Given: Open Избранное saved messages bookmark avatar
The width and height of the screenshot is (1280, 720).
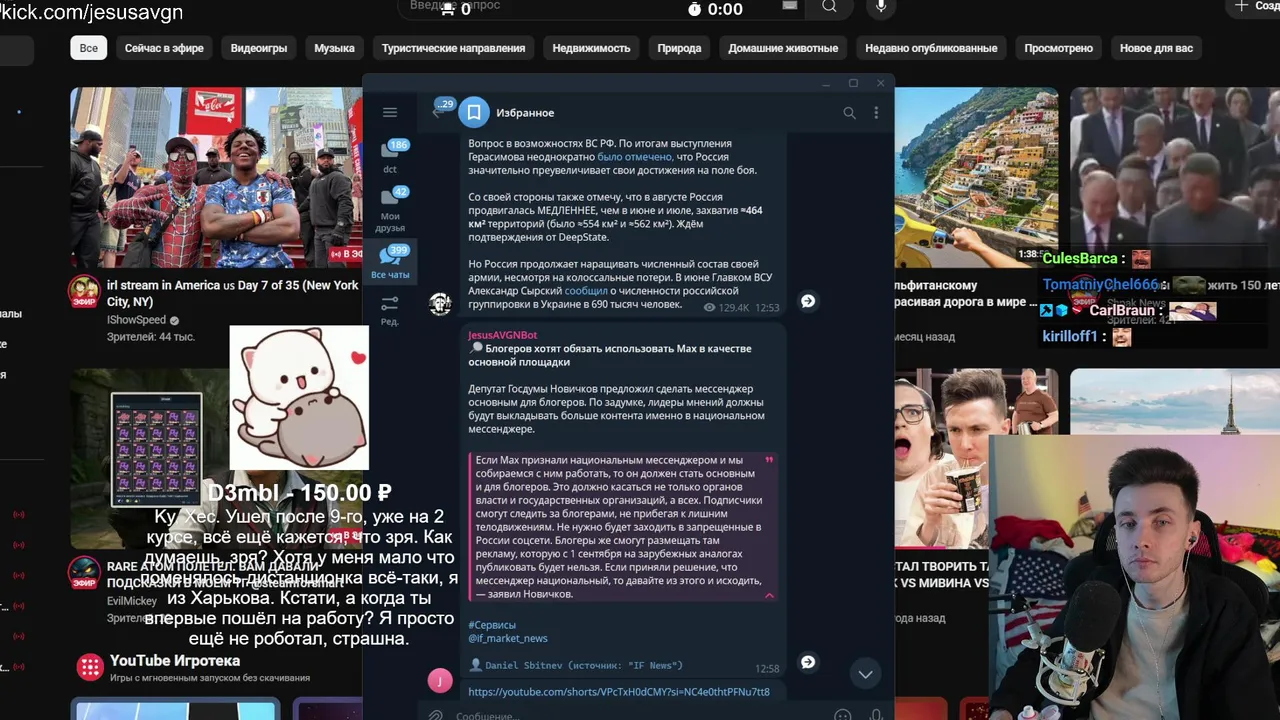Looking at the screenshot, I should pyautogui.click(x=474, y=113).
